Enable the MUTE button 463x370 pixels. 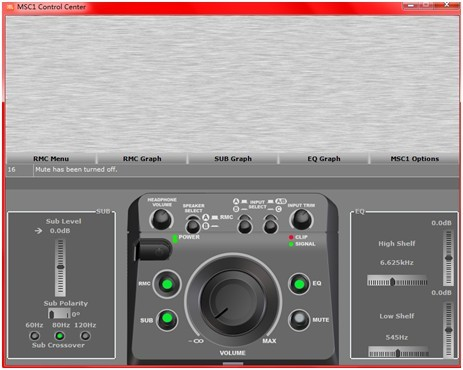click(299, 319)
